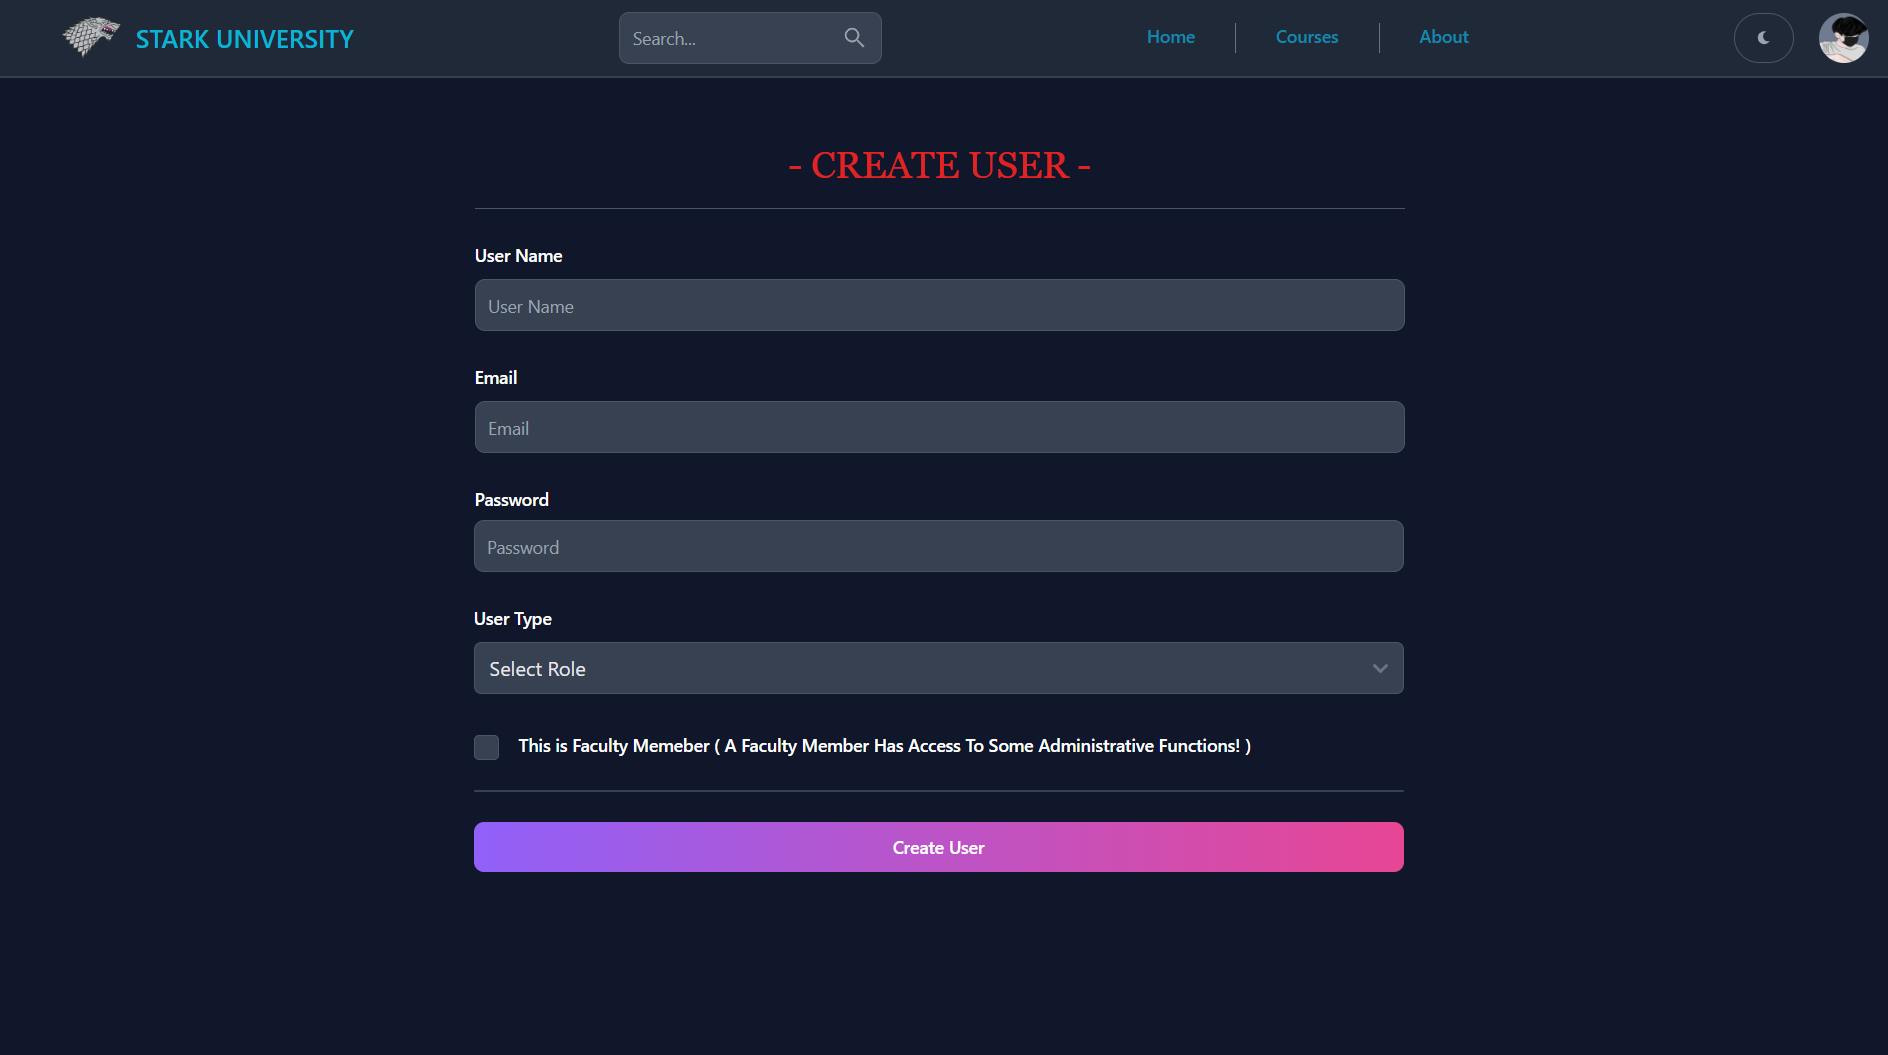The width and height of the screenshot is (1888, 1055).
Task: Focus the Email input field
Action: point(938,427)
